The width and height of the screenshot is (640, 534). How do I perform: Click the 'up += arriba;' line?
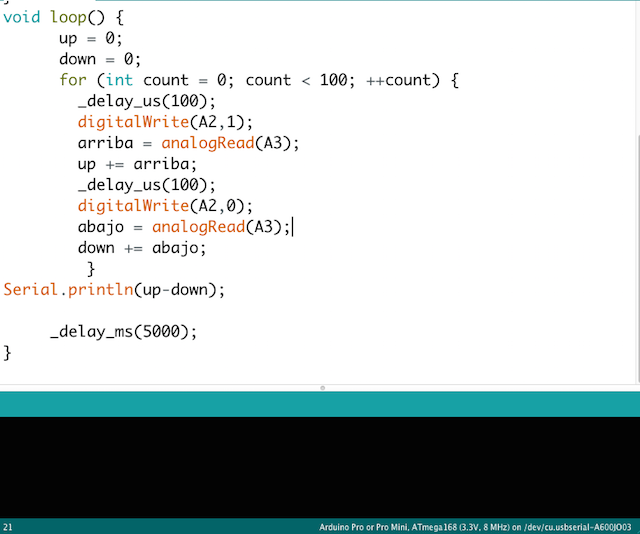(x=137, y=164)
